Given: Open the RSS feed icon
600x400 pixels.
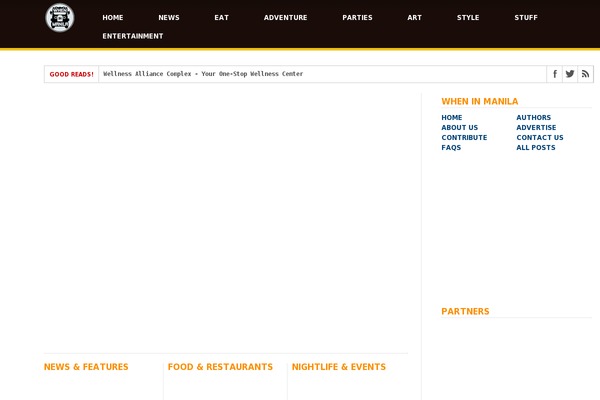Looking at the screenshot, I should point(585,74).
